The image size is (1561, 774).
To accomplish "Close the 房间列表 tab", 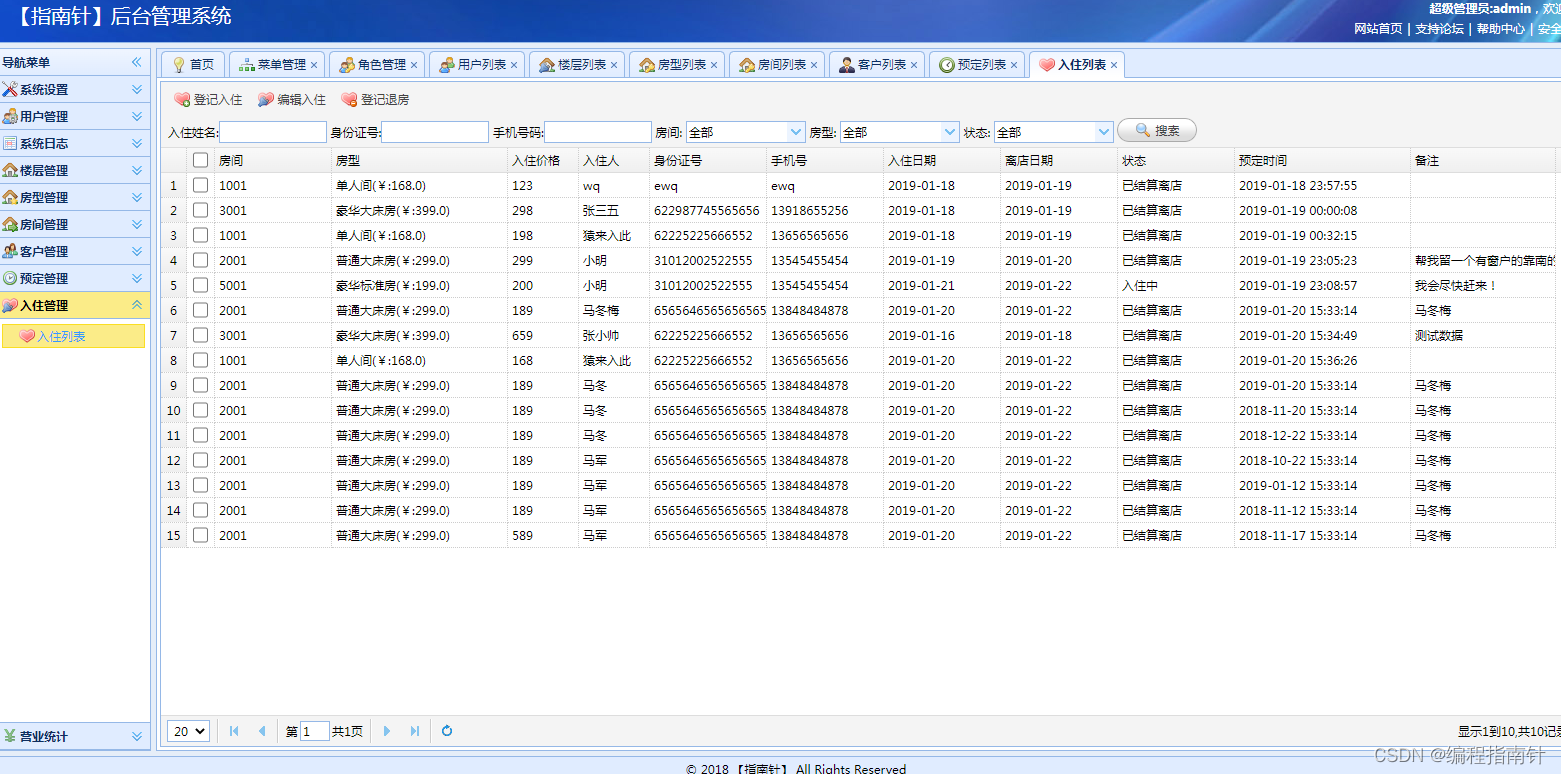I will (x=814, y=65).
